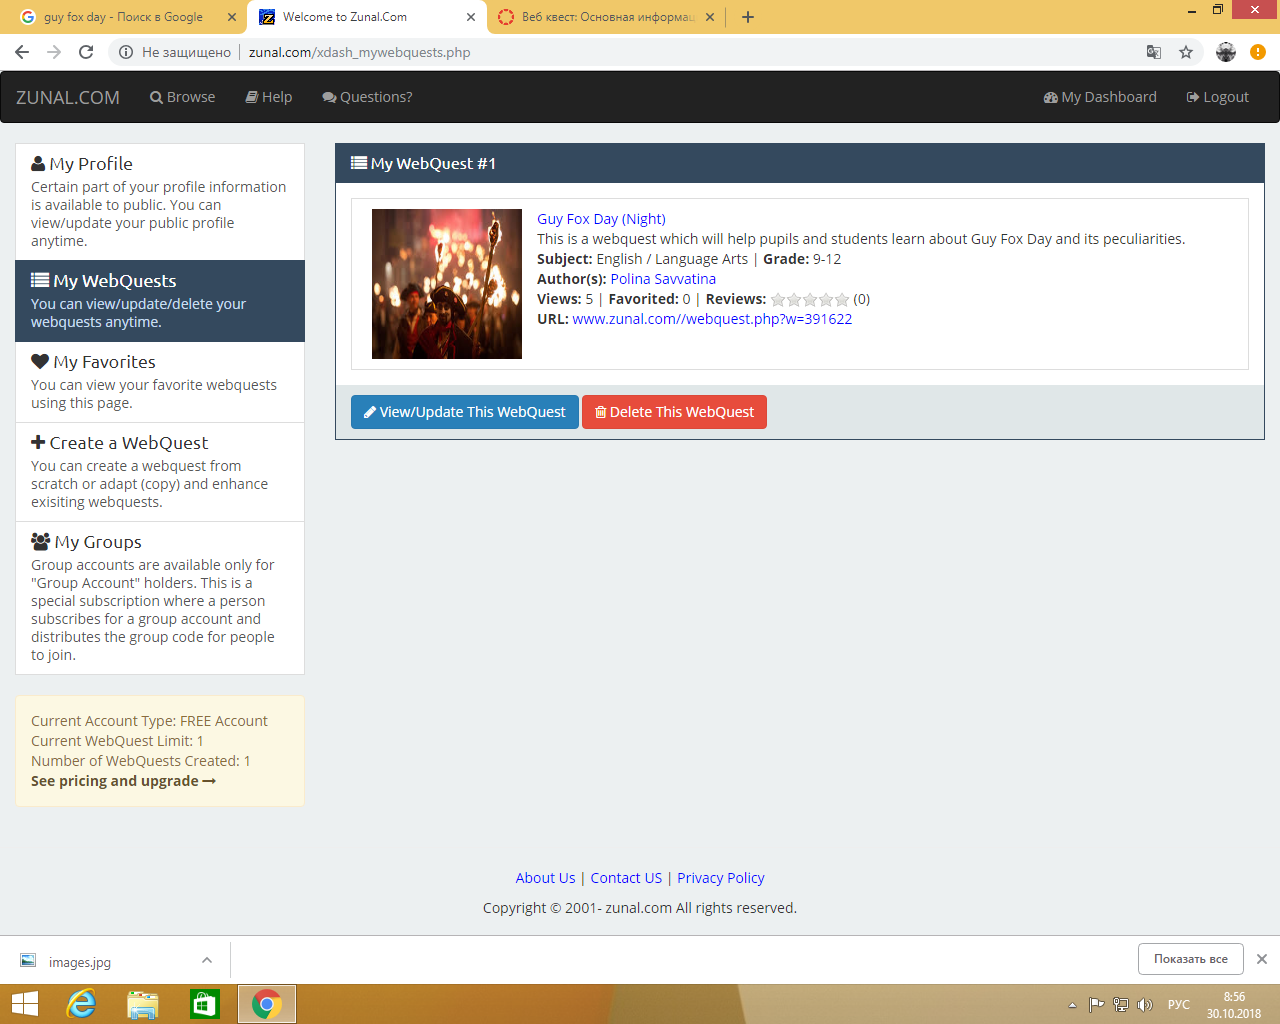Bookmark this page with the star icon
Viewport: 1280px width, 1024px height.
pos(1186,52)
